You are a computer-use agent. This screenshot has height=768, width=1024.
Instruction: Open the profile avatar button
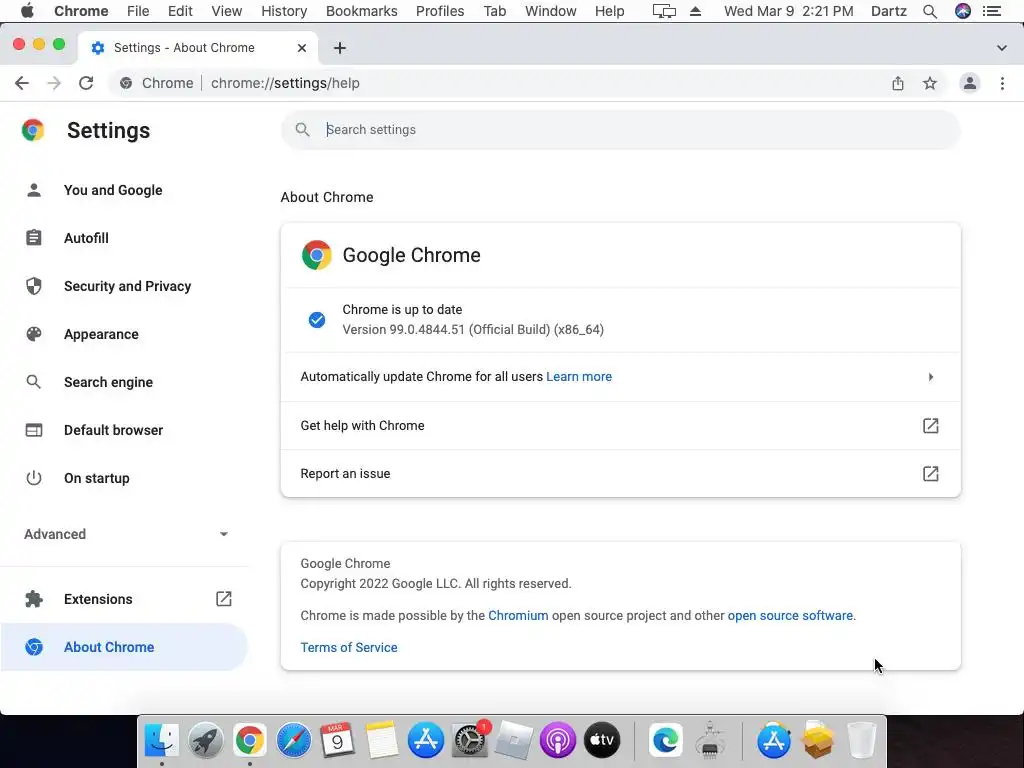click(970, 83)
